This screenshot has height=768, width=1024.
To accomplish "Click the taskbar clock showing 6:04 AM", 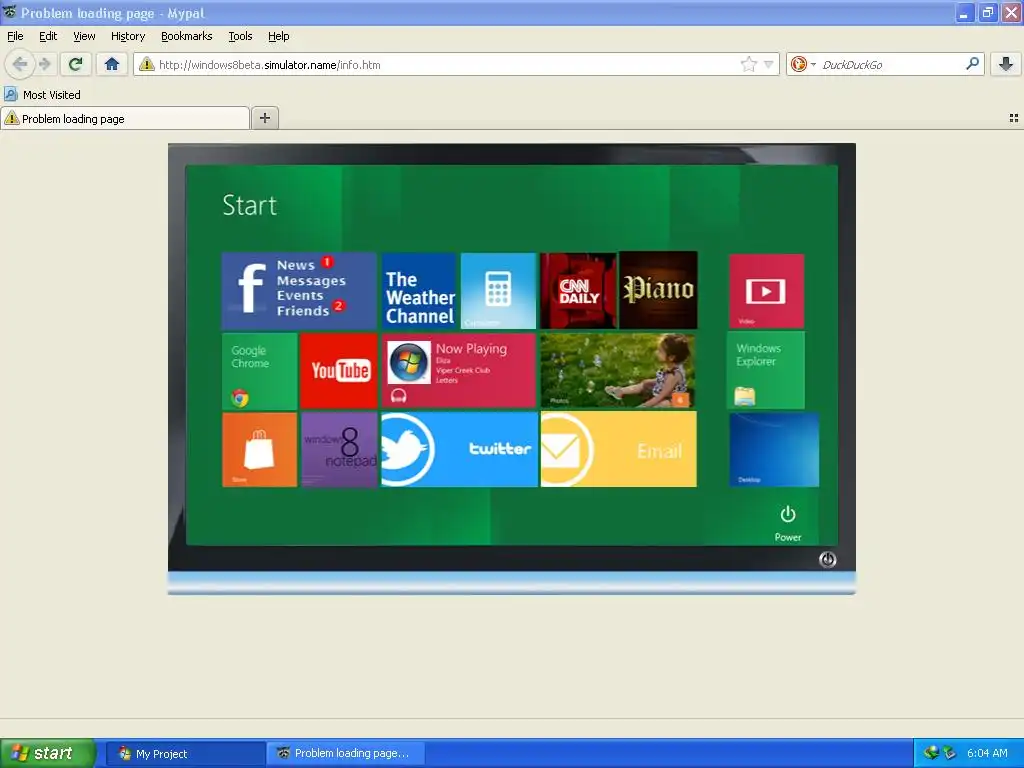I will click(x=987, y=753).
